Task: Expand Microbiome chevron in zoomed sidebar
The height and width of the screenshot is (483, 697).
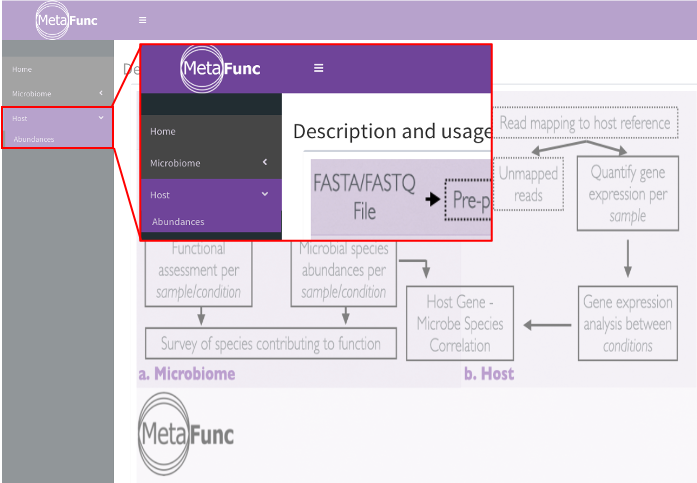Action: 265,162
